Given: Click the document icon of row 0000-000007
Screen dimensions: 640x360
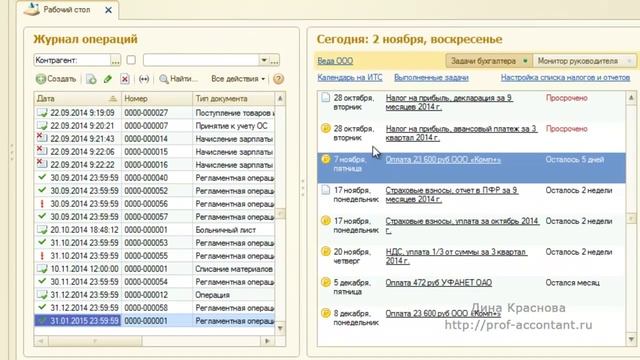Looking at the screenshot, I should click(x=42, y=126).
